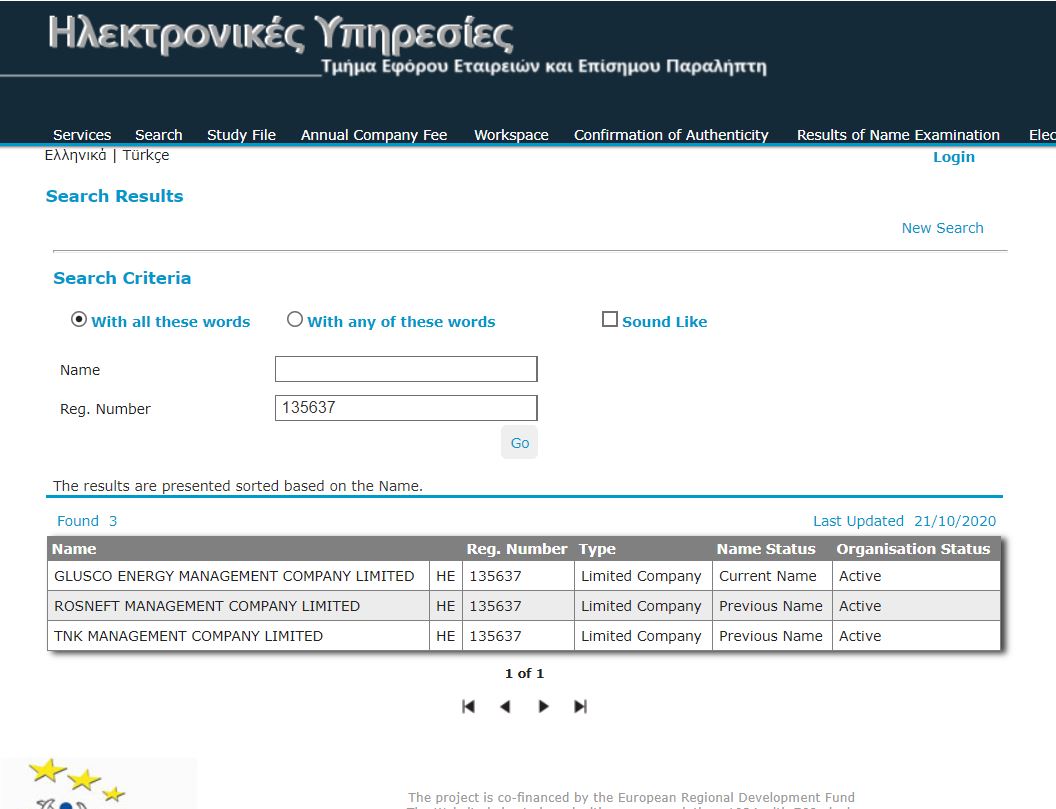Viewport: 1056px width, 809px height.
Task: Open the Search menu item
Action: [x=158, y=135]
